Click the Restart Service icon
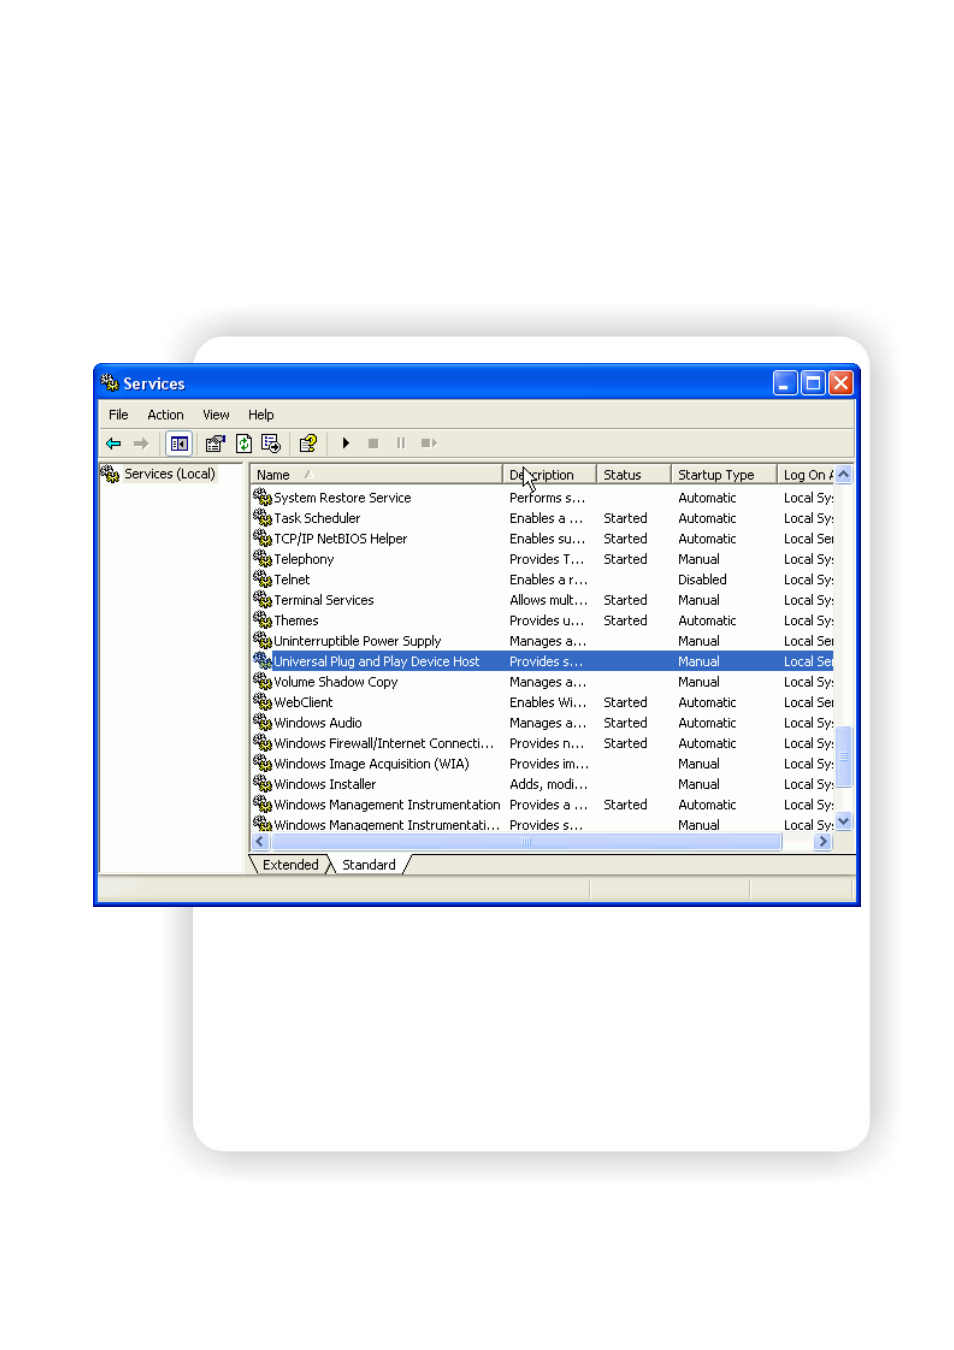Viewport: 954px width, 1350px height. click(x=429, y=443)
